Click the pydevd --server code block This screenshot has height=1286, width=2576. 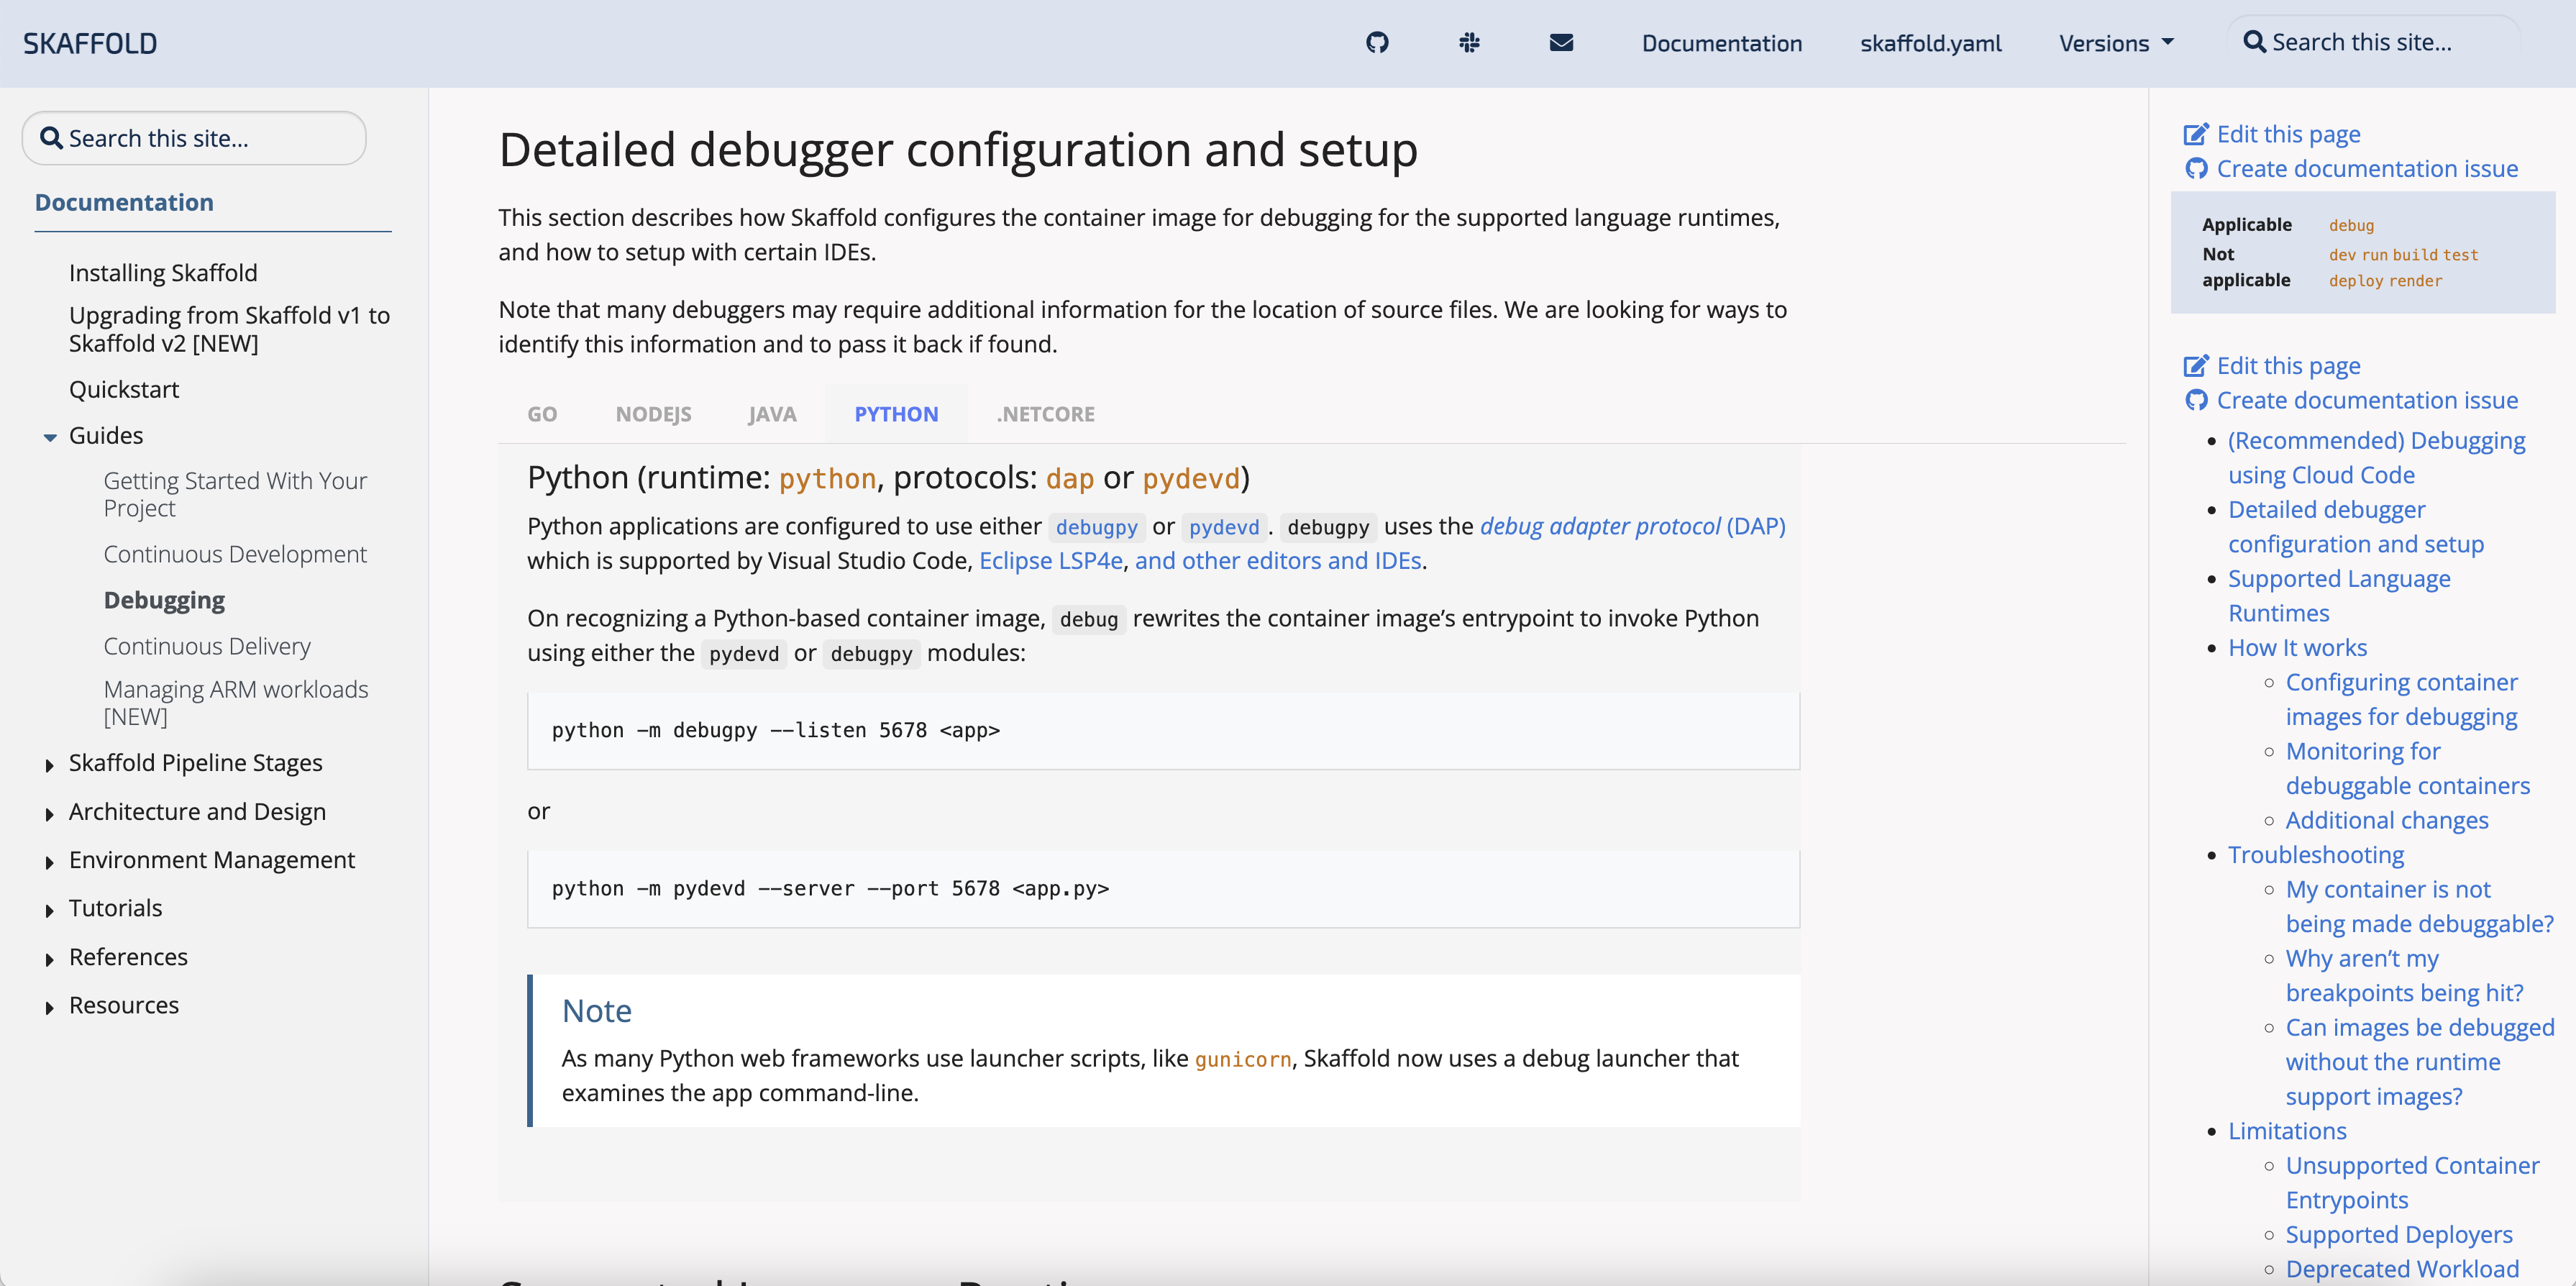pos(1163,888)
